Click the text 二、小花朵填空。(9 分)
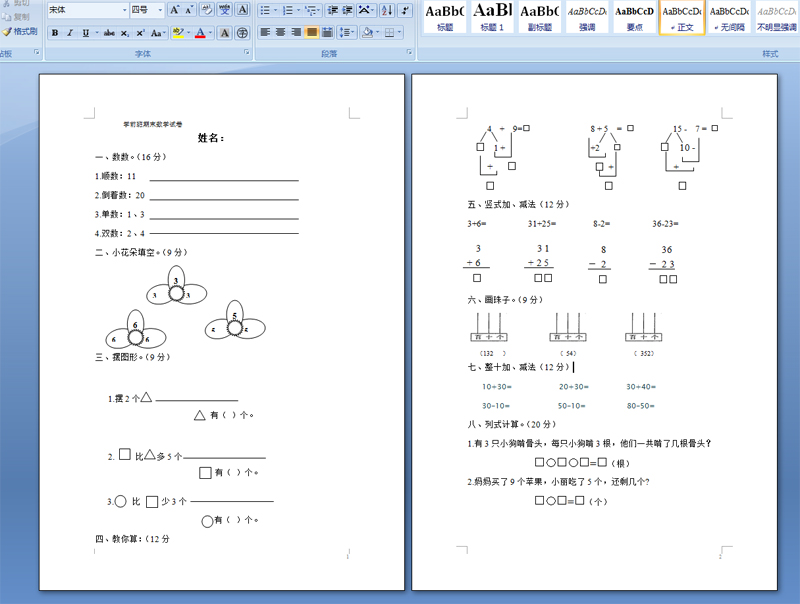800x604 pixels. (141, 253)
